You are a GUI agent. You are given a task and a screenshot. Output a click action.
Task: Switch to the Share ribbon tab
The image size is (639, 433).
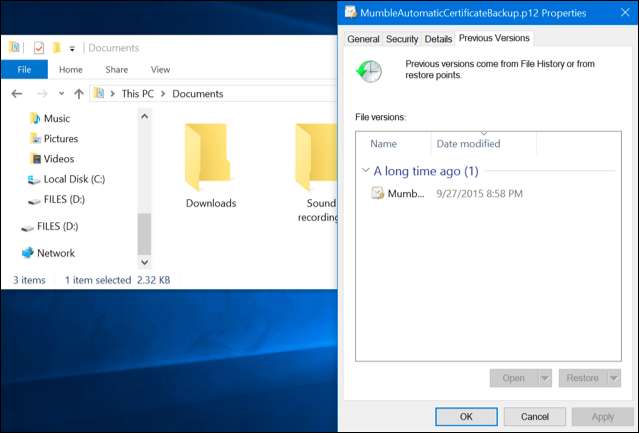point(117,70)
